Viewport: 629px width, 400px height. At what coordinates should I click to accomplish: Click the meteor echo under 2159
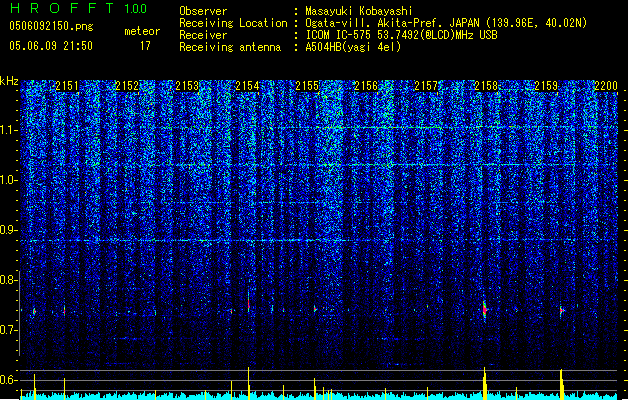click(562, 311)
